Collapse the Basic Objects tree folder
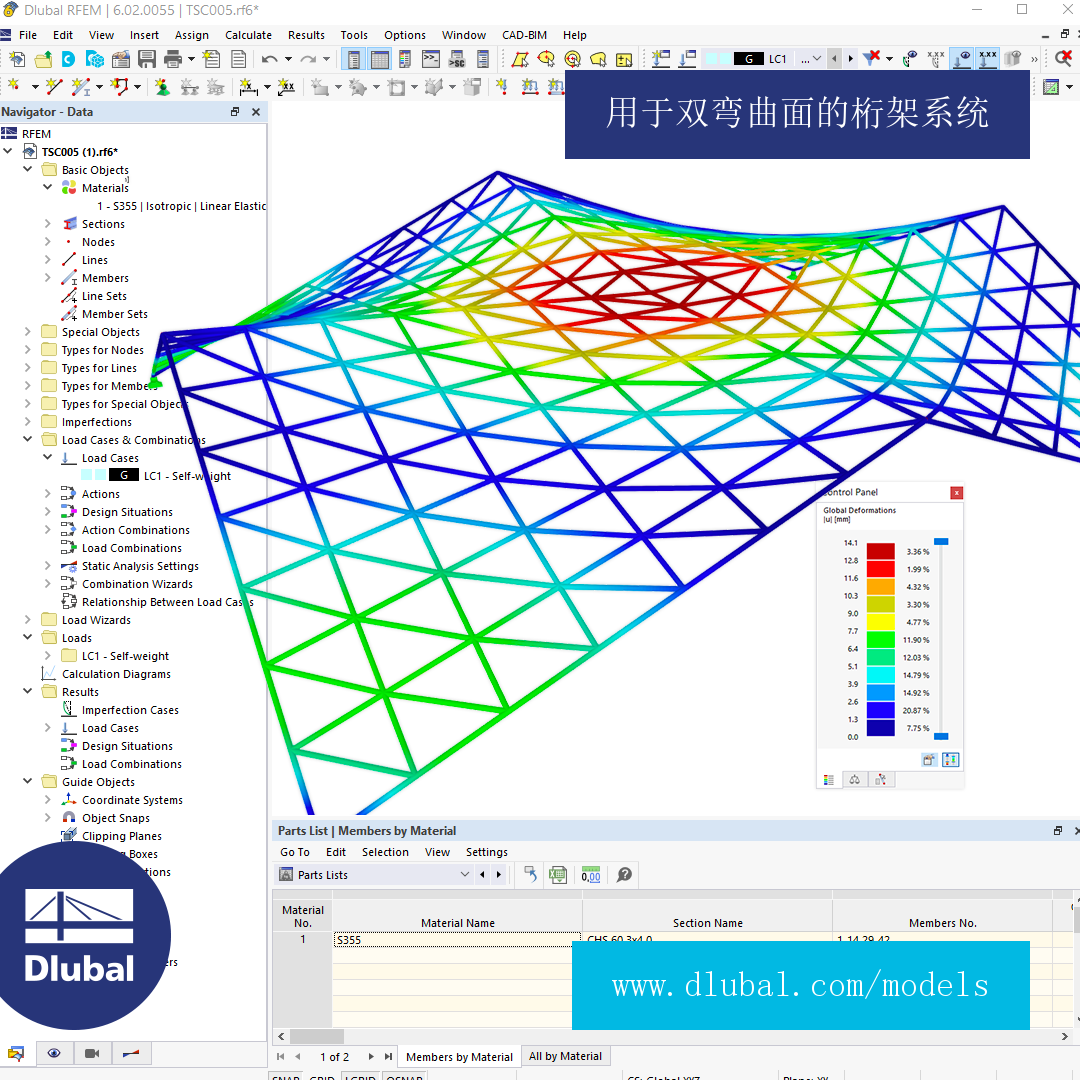Viewport: 1080px width, 1080px height. 28,169
